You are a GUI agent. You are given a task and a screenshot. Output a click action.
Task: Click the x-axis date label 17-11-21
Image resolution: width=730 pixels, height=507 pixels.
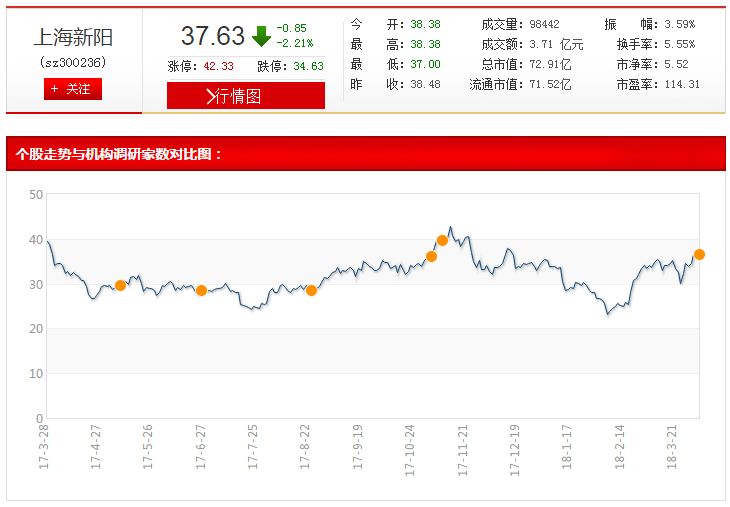(x=462, y=450)
